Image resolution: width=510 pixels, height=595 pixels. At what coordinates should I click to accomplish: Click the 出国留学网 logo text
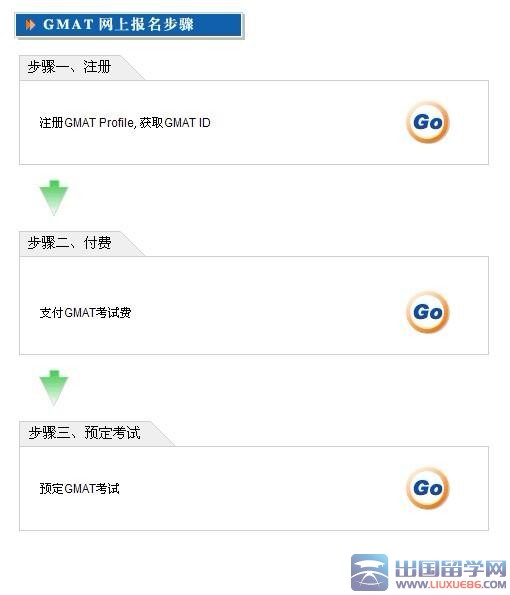tap(450, 569)
